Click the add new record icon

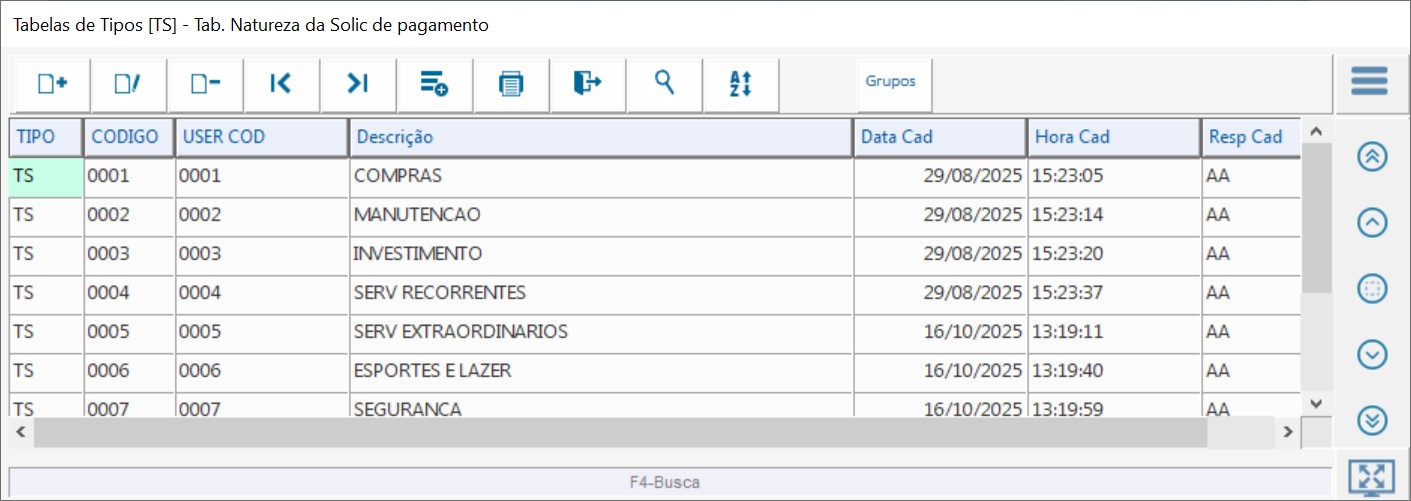coord(52,84)
